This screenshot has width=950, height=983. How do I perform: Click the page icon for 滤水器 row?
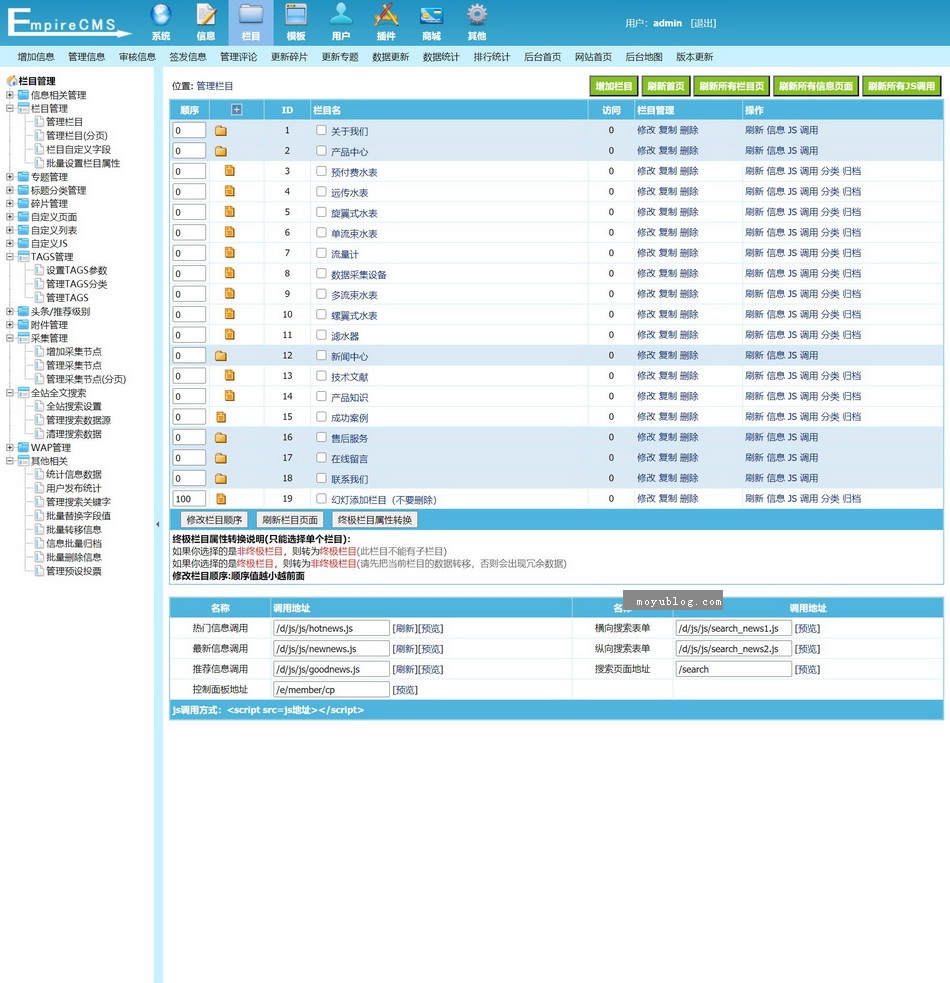pyautogui.click(x=230, y=335)
